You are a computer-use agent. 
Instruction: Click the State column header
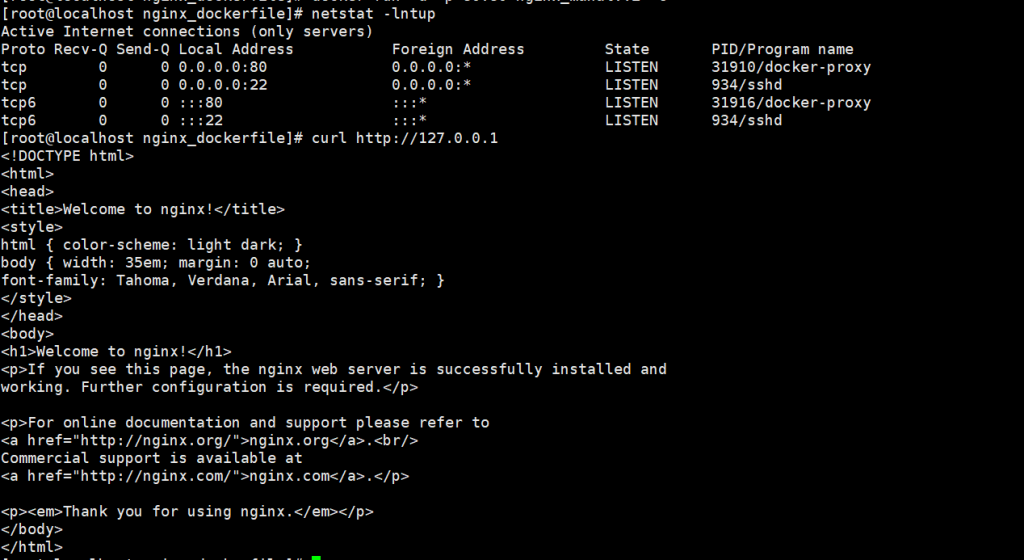(627, 50)
